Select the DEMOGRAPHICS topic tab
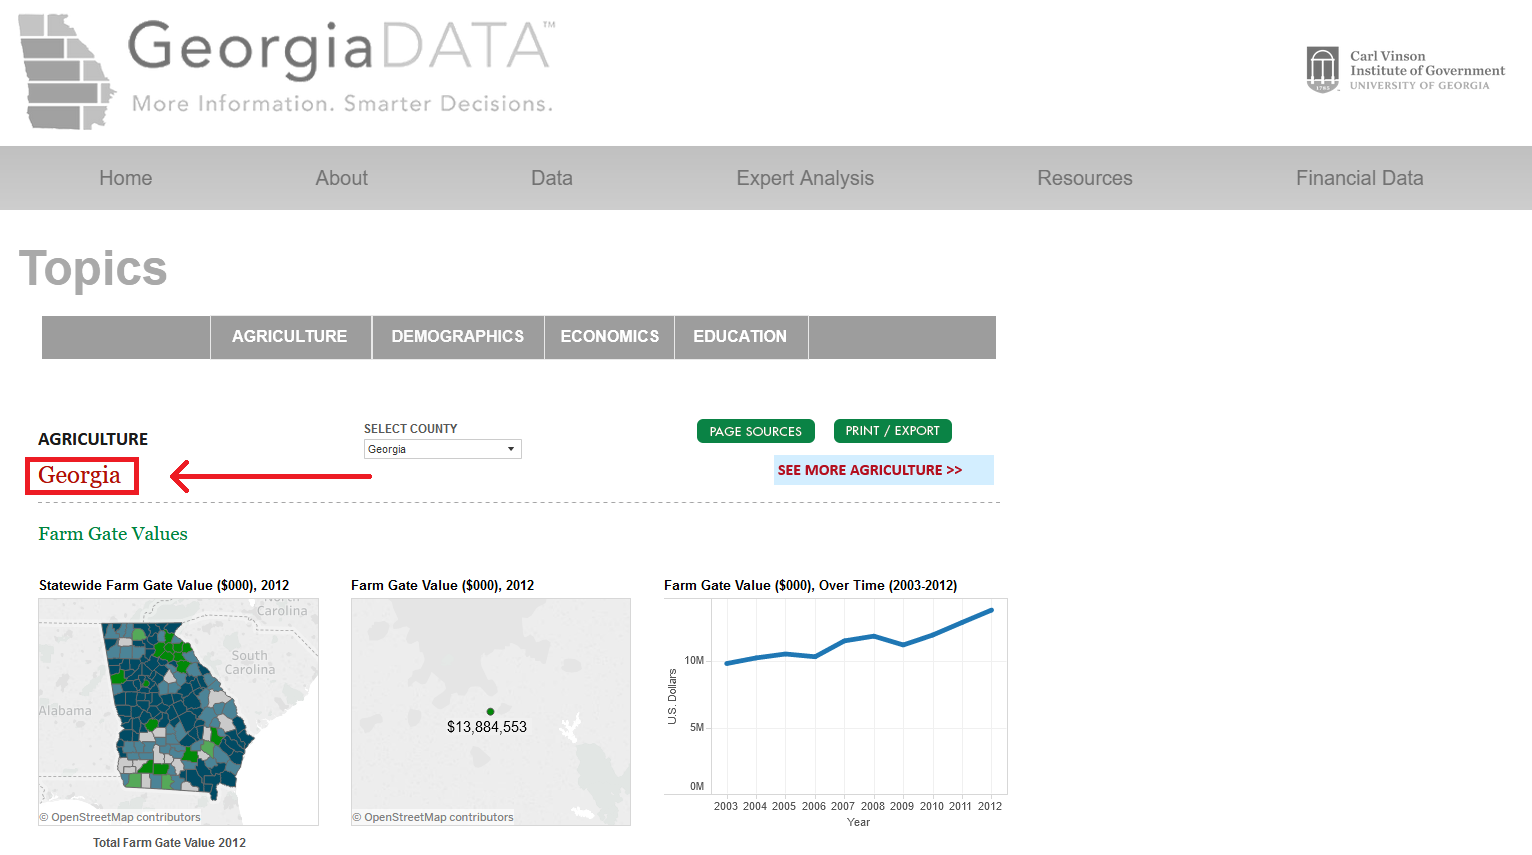Viewport: 1532px width, 855px height. [458, 337]
